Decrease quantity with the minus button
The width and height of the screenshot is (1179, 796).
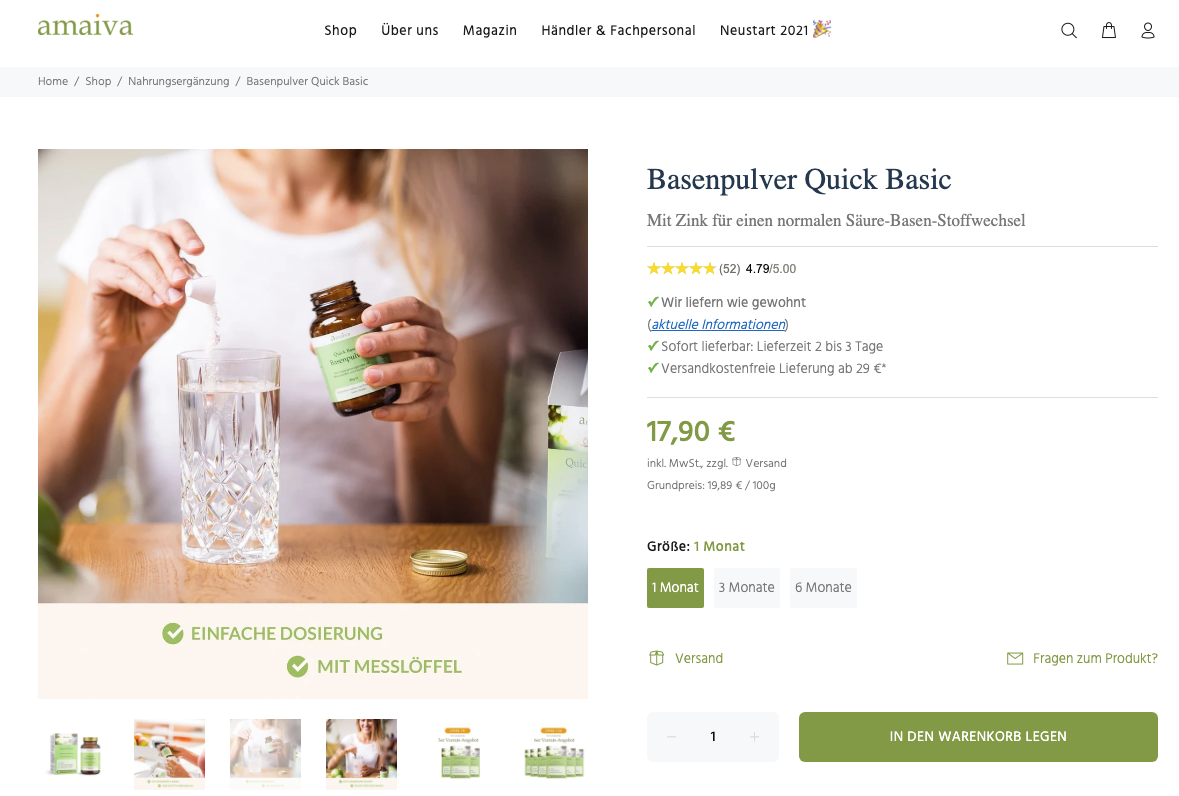pos(671,737)
